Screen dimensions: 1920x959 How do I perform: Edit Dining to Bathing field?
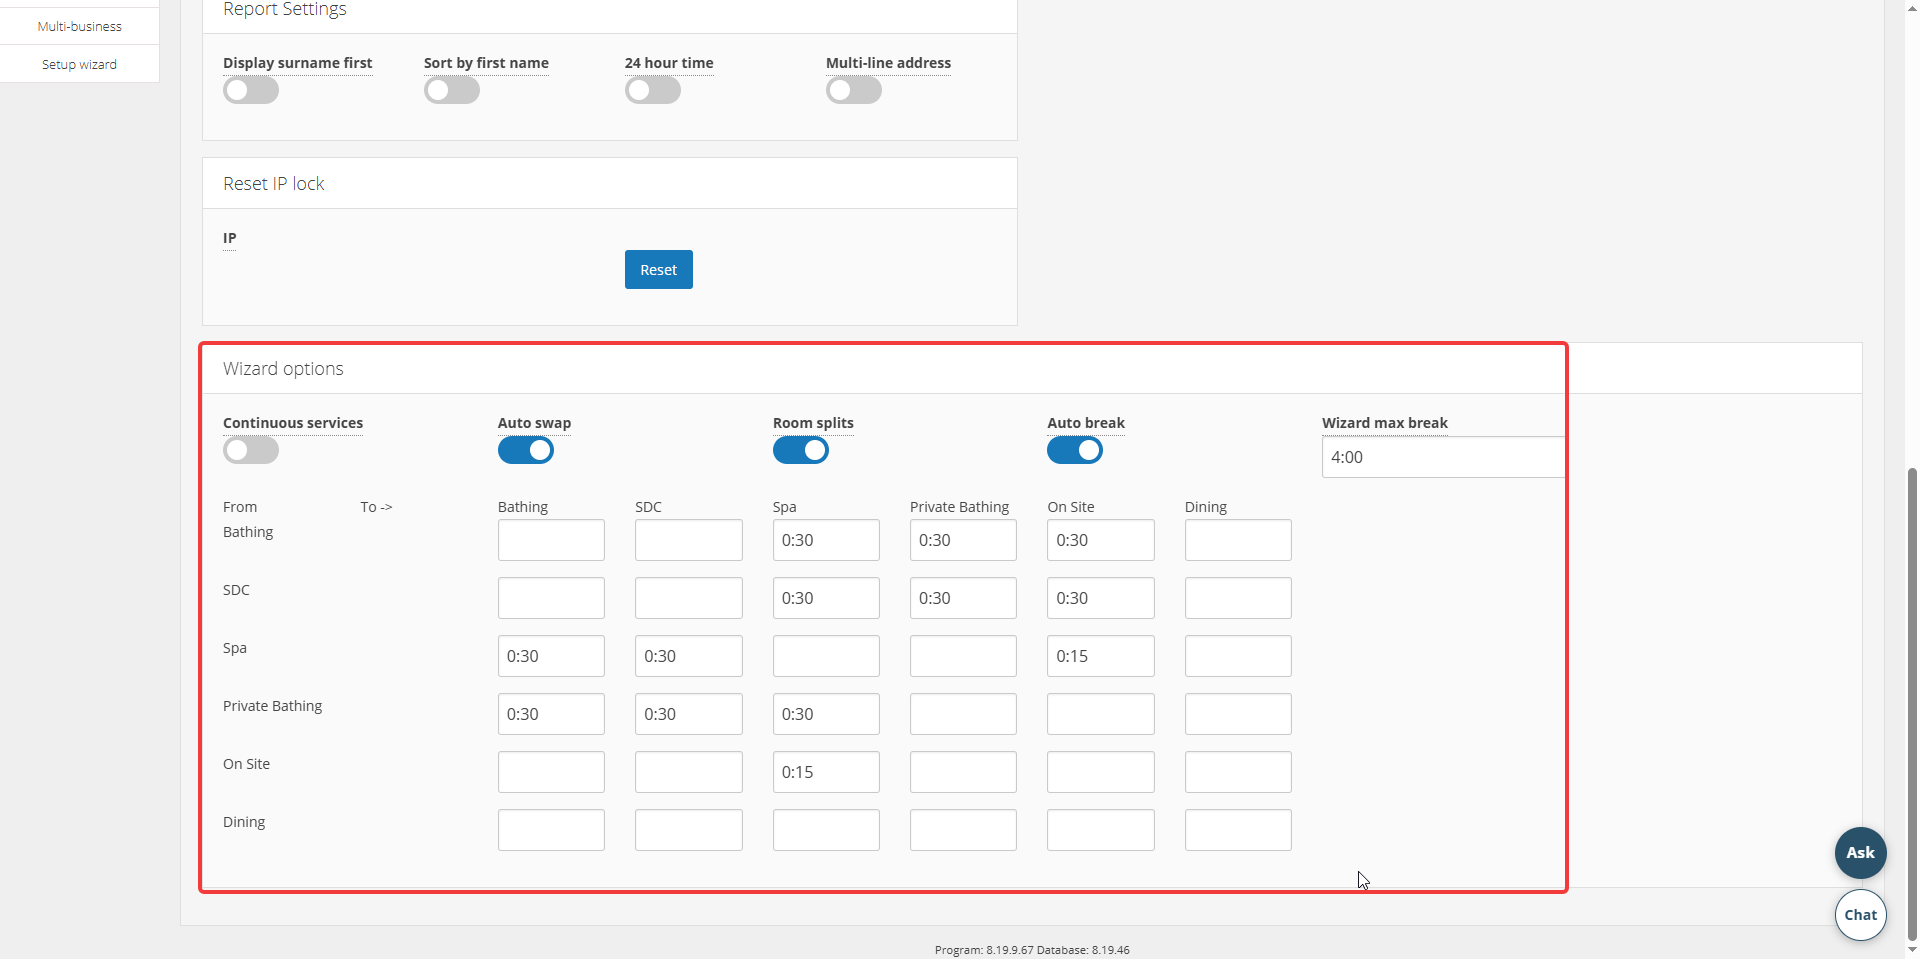tap(551, 830)
